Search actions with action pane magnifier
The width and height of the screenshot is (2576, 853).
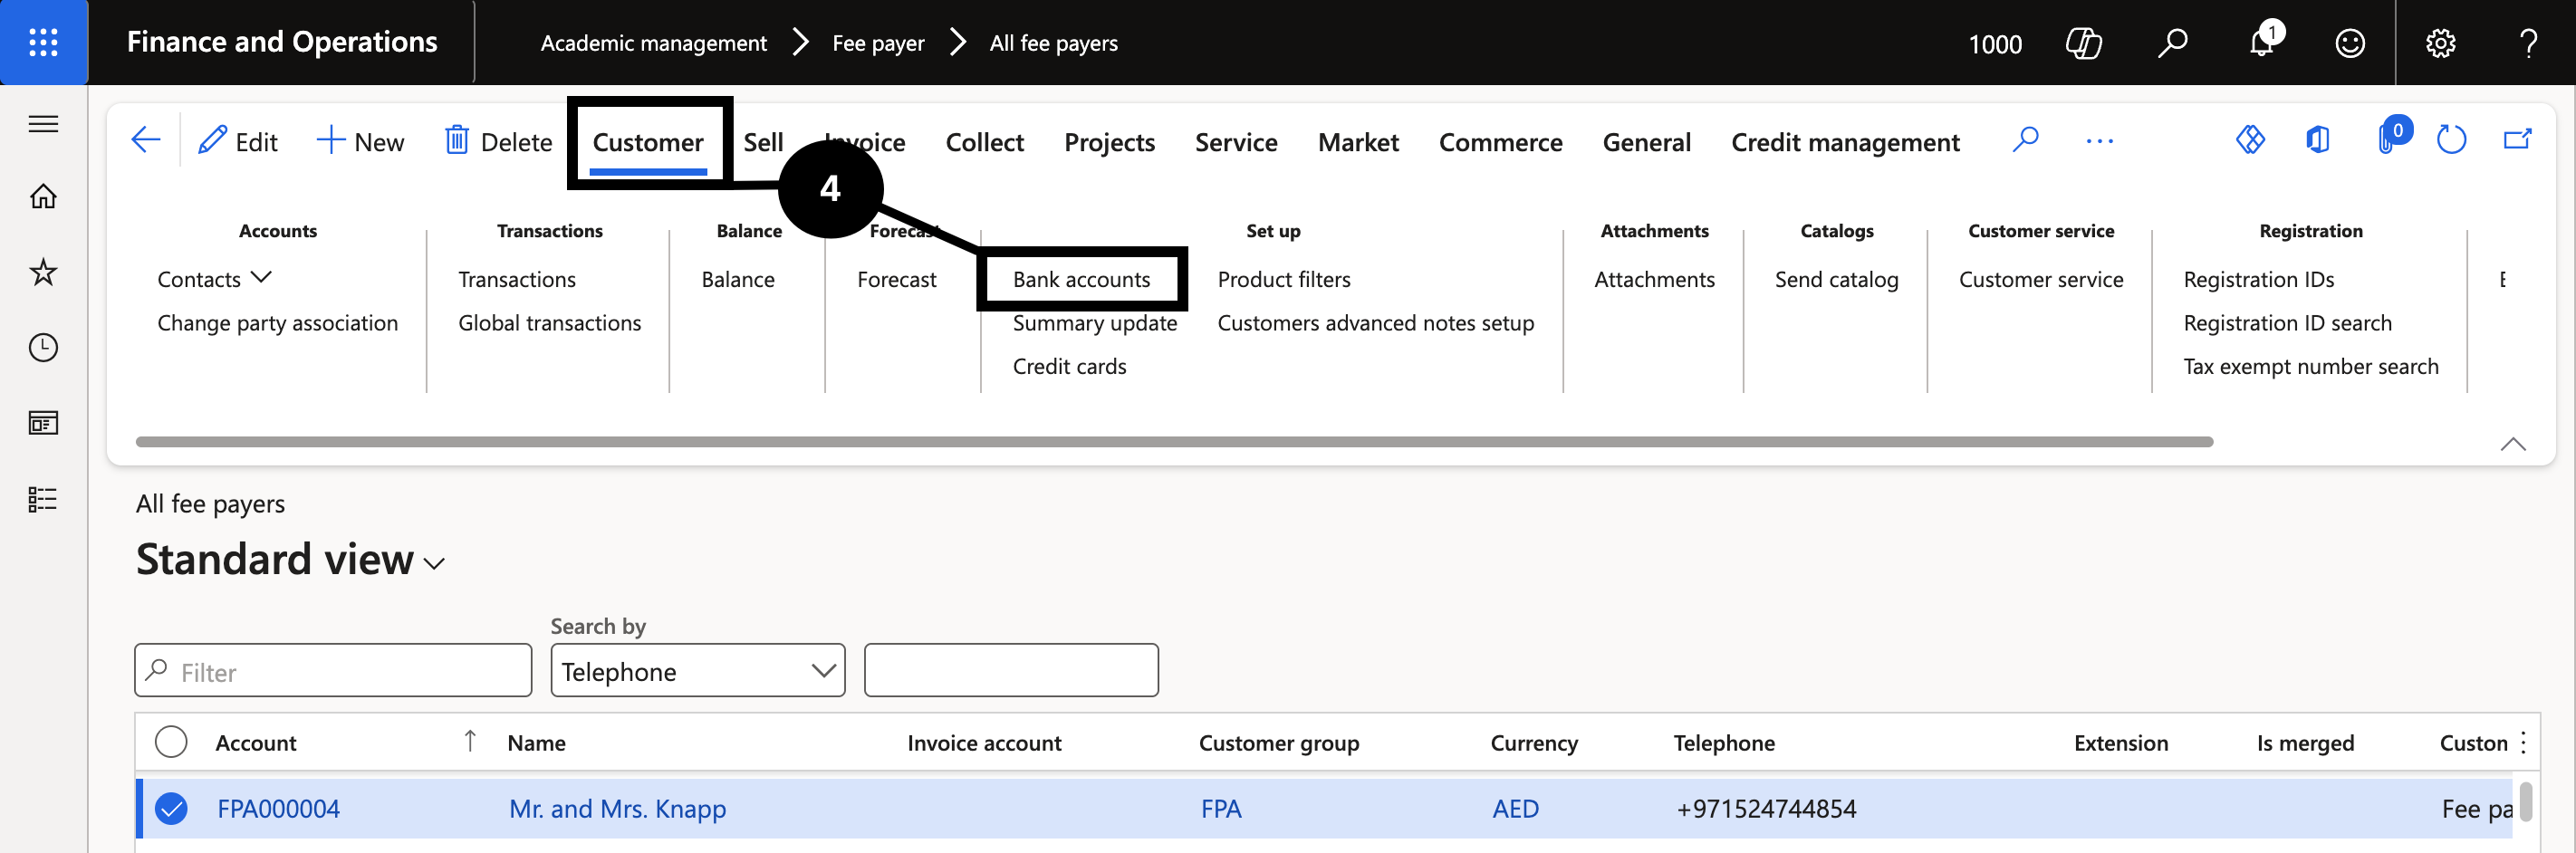tap(2025, 140)
